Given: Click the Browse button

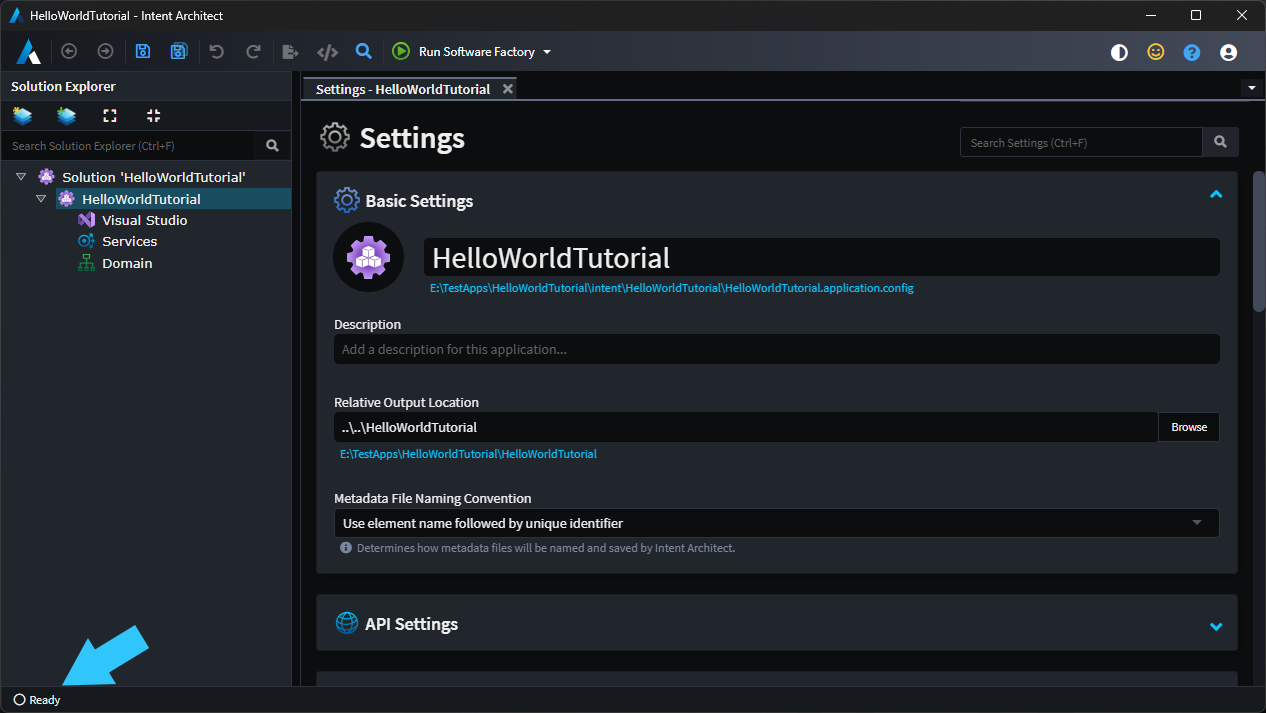Looking at the screenshot, I should point(1189,427).
